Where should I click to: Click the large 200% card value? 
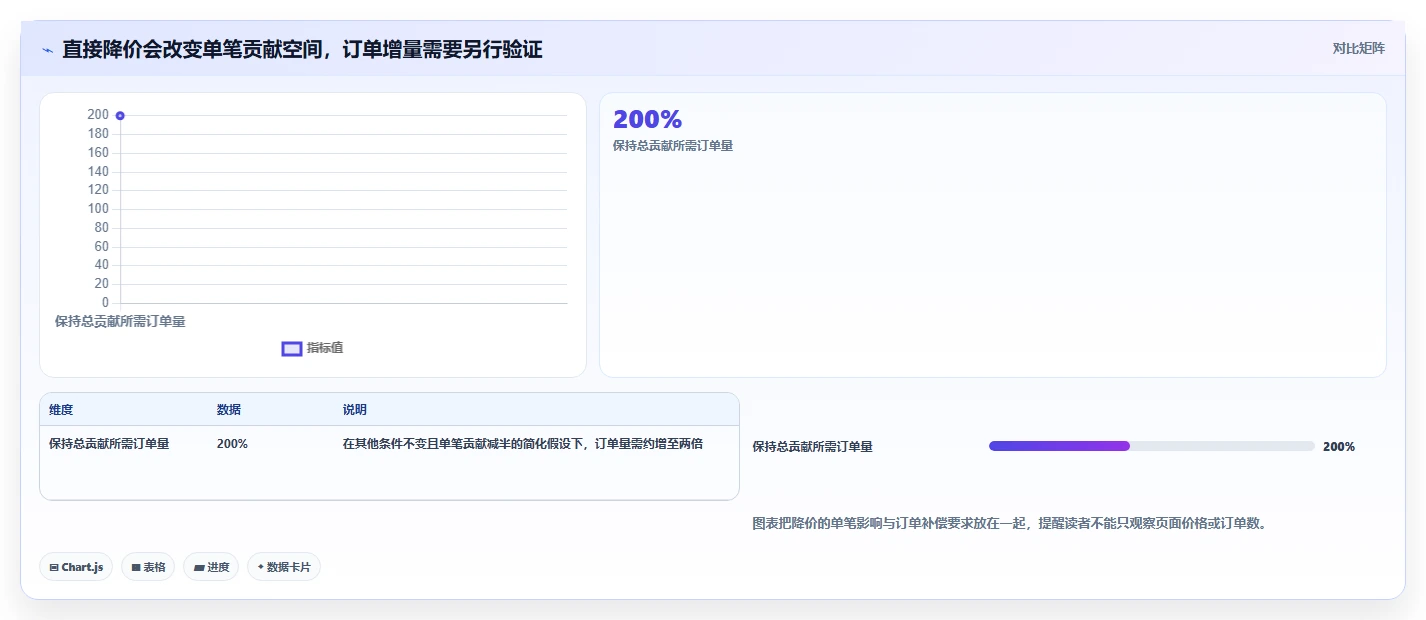pyautogui.click(x=647, y=119)
